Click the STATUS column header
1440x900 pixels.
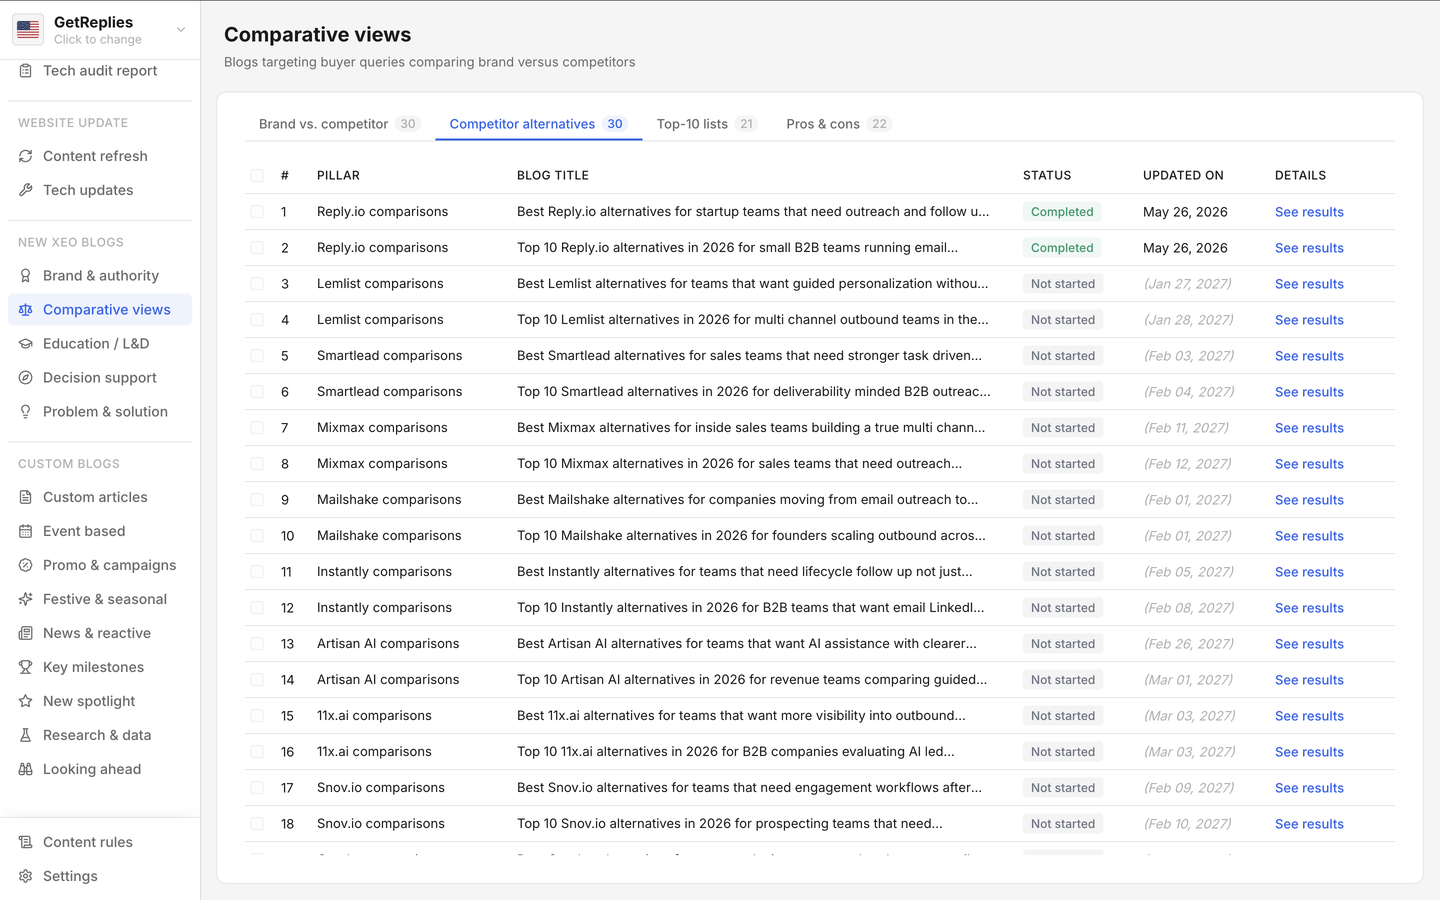pos(1047,175)
